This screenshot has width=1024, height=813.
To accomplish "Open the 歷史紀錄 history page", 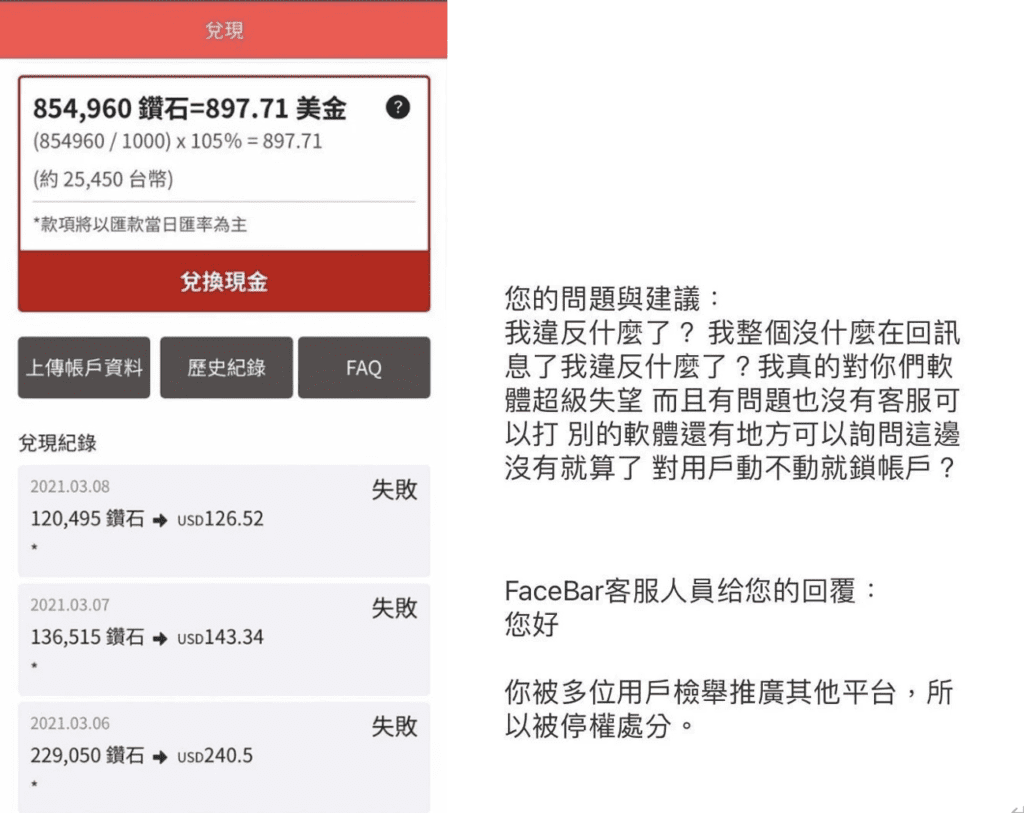I will click(x=226, y=368).
